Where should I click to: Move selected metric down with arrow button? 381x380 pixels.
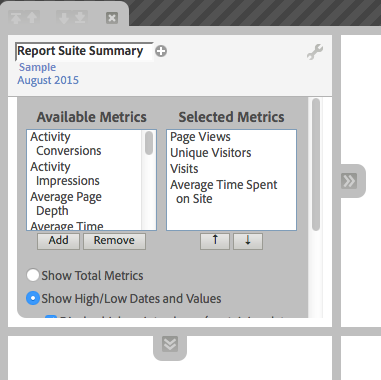(x=248, y=241)
